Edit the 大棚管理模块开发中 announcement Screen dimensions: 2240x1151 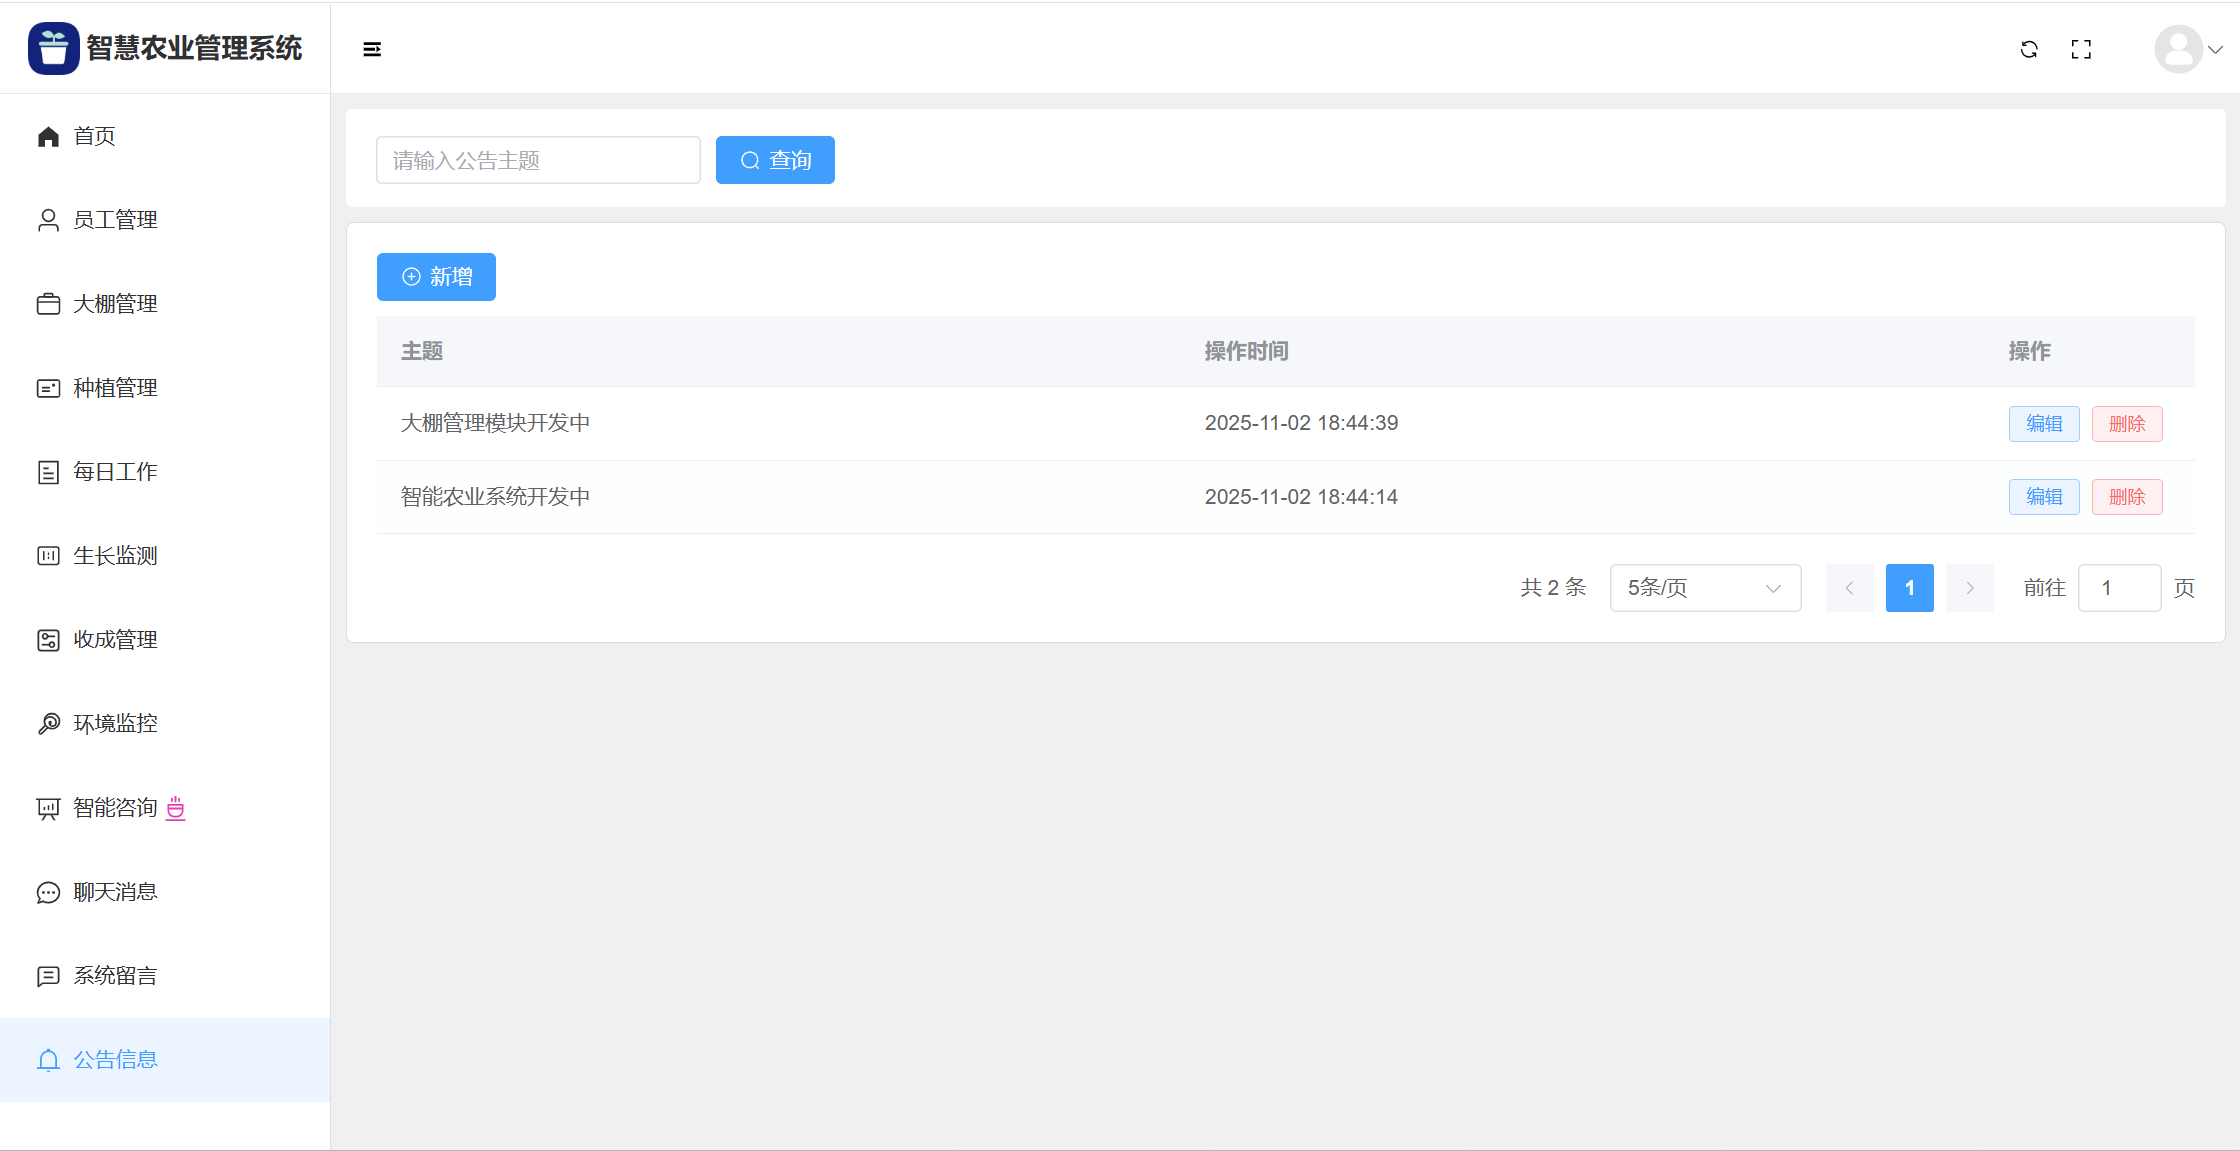(2043, 424)
